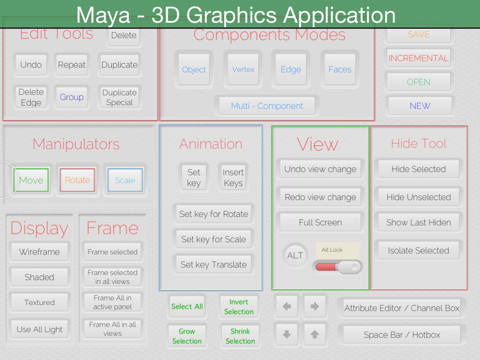Click Set key Translate

point(214,264)
